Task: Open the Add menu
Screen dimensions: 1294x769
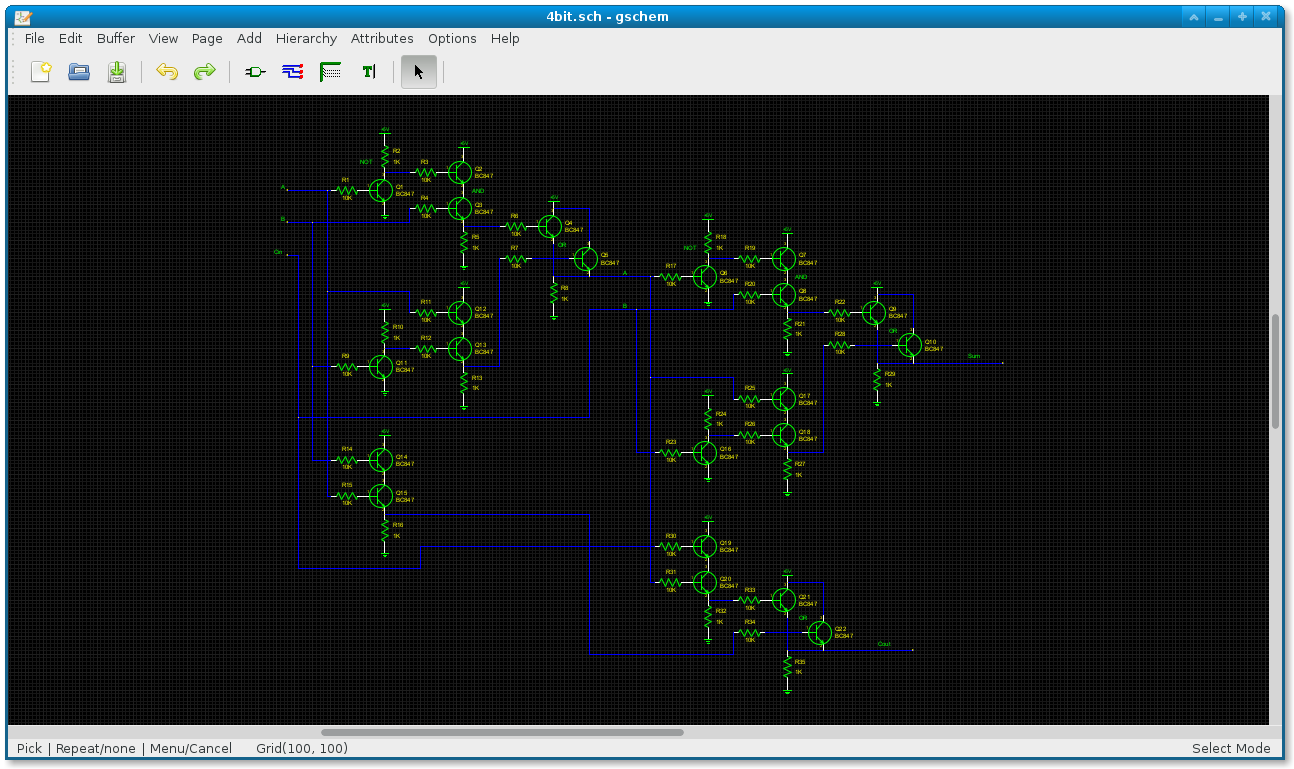Action: click(249, 38)
